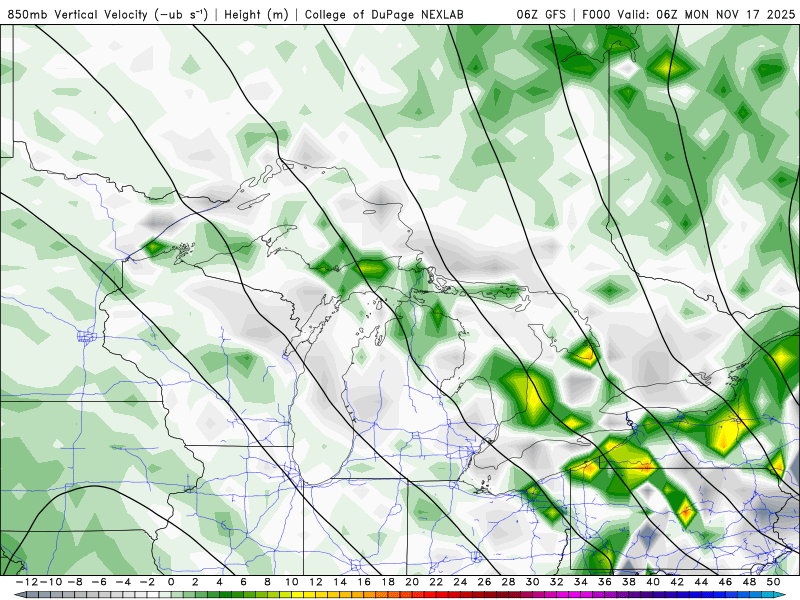Click the '16' color scale label
800x600 pixels.
click(x=364, y=582)
